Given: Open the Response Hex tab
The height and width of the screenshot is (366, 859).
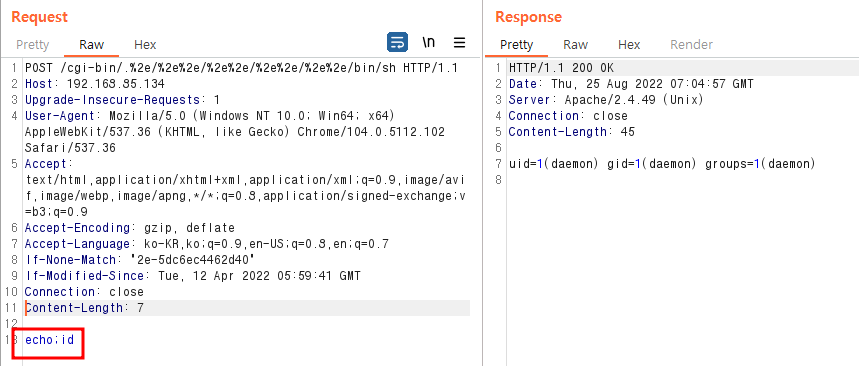Looking at the screenshot, I should coord(629,44).
